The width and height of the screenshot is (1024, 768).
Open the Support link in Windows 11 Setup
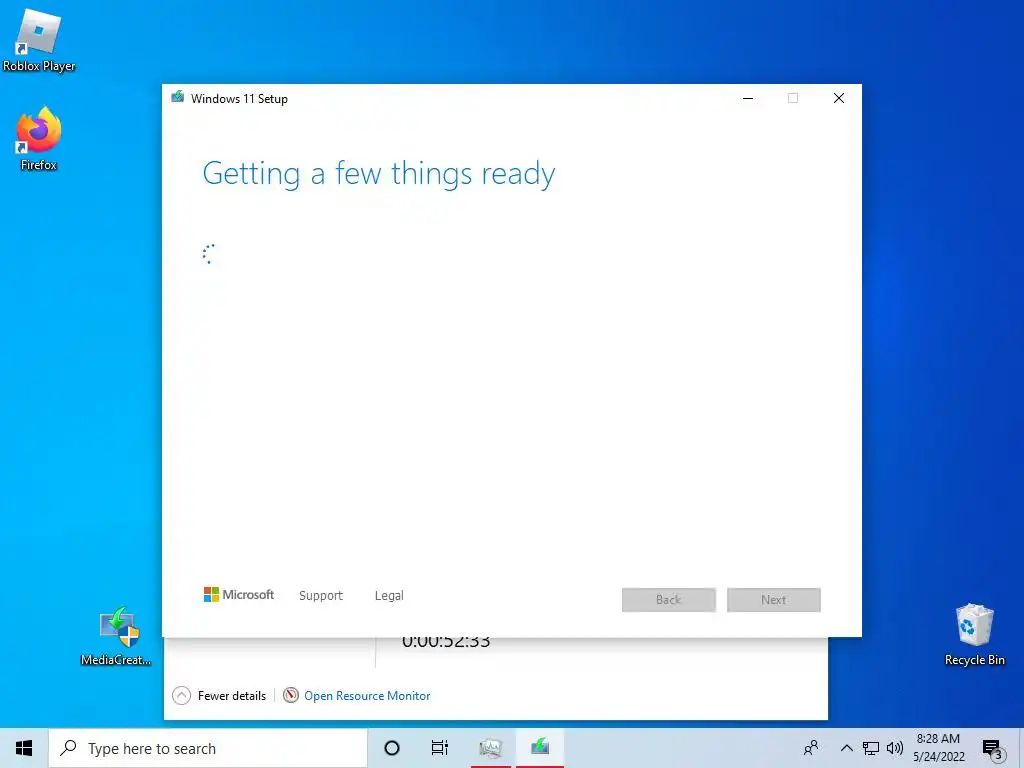click(x=321, y=596)
